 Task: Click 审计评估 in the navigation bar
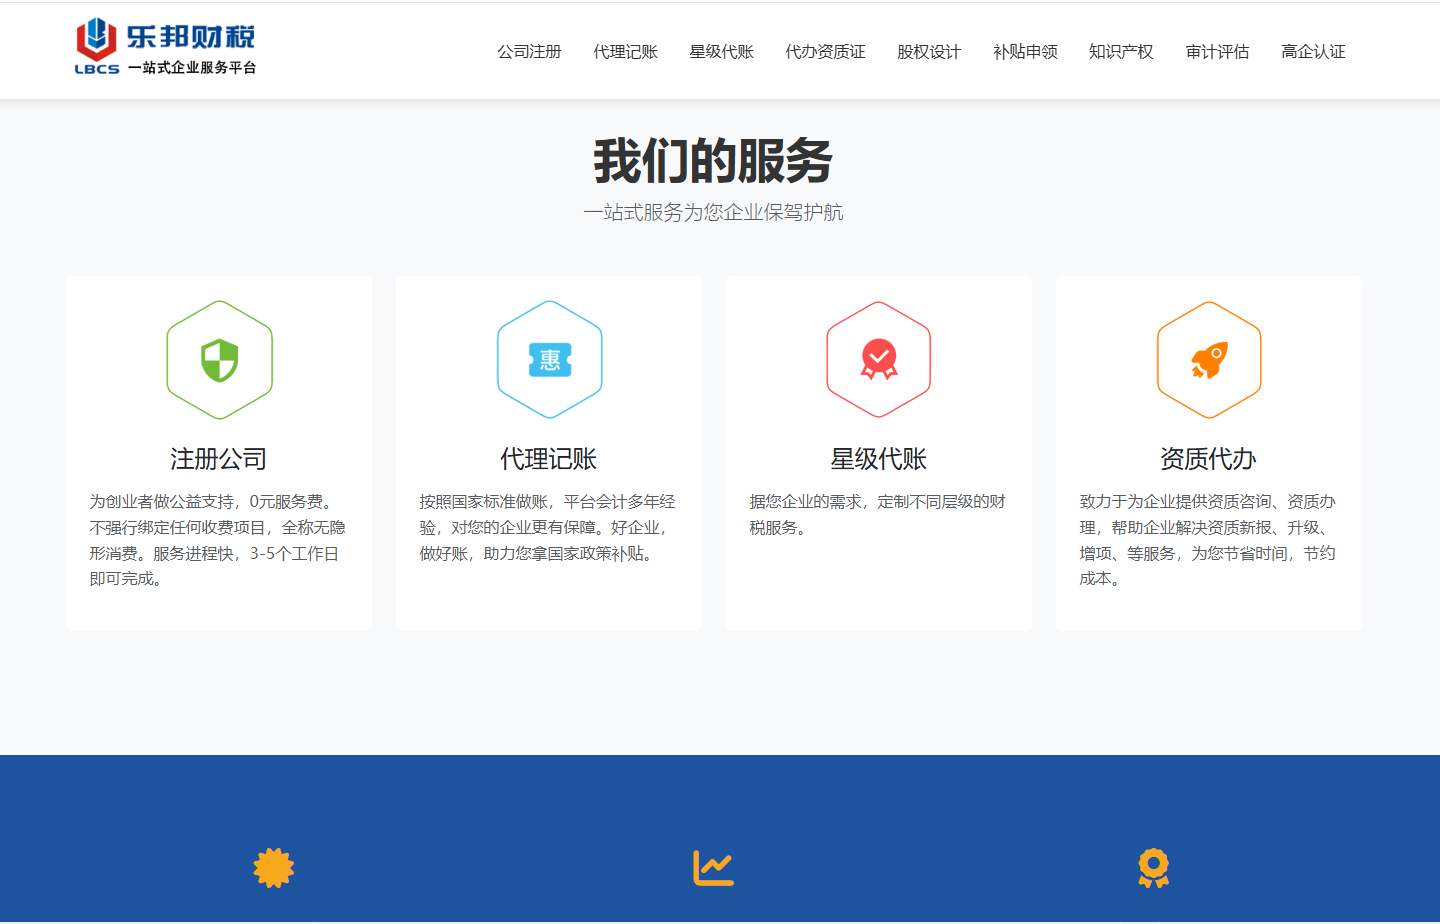pyautogui.click(x=1217, y=52)
